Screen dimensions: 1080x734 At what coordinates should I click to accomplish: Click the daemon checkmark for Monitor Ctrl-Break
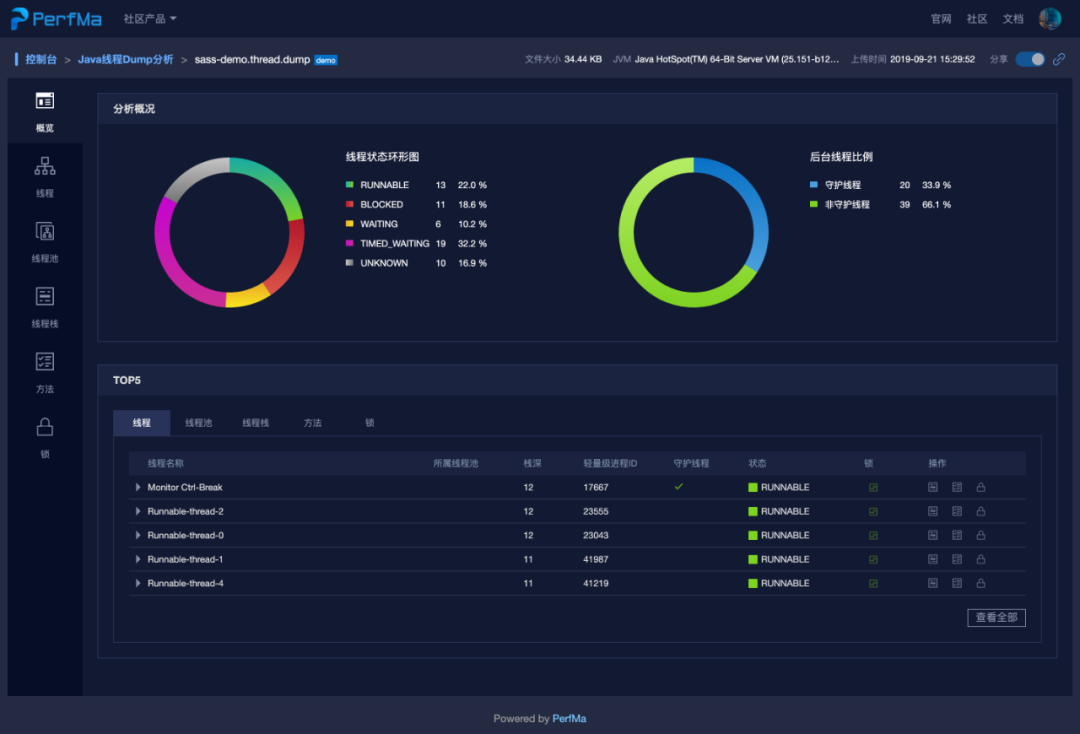pyautogui.click(x=678, y=487)
